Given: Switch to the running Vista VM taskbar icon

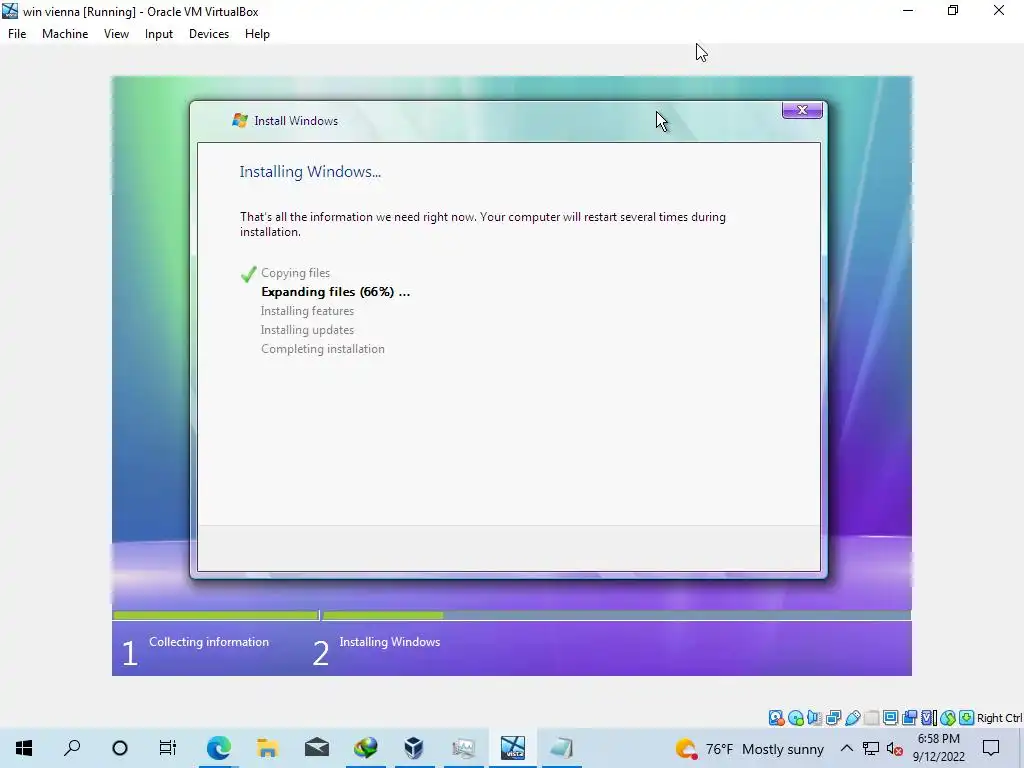Looking at the screenshot, I should coord(513,748).
